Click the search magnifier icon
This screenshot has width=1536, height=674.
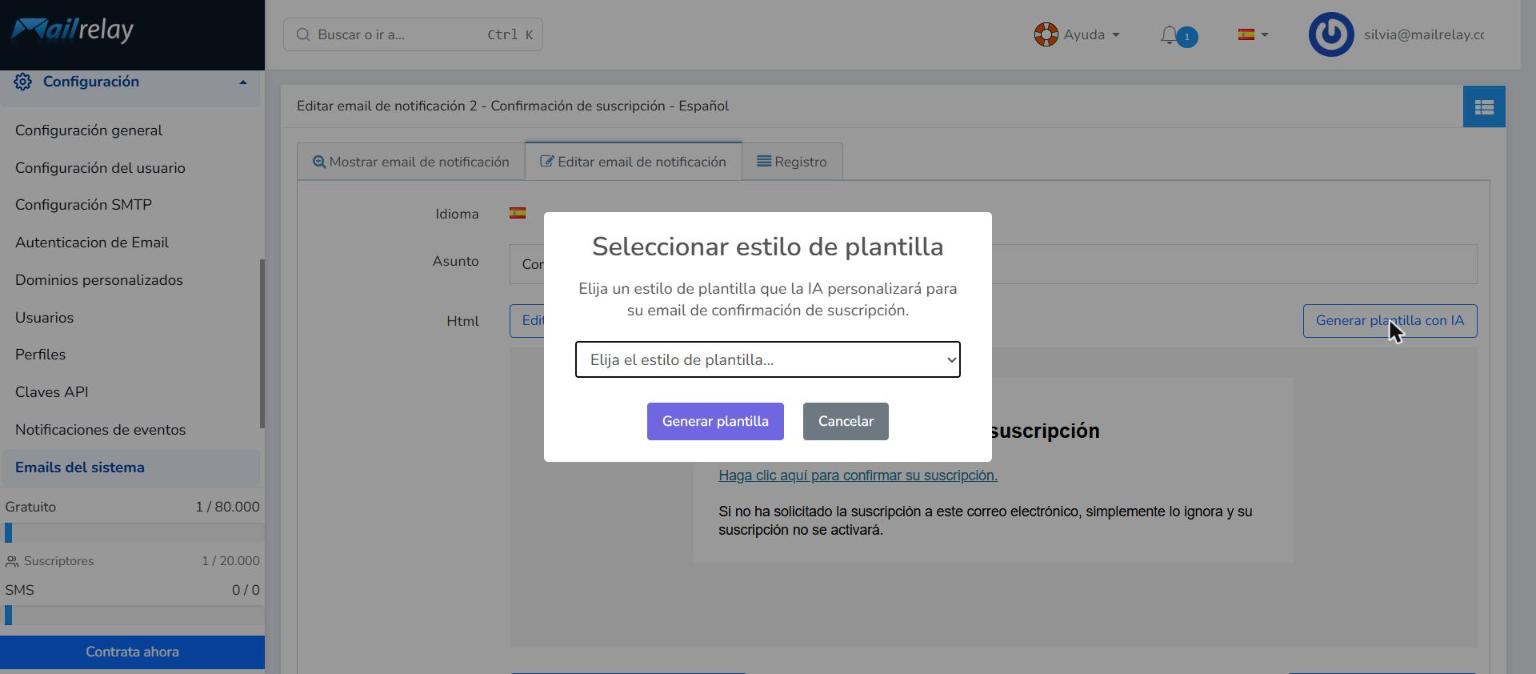(303, 35)
